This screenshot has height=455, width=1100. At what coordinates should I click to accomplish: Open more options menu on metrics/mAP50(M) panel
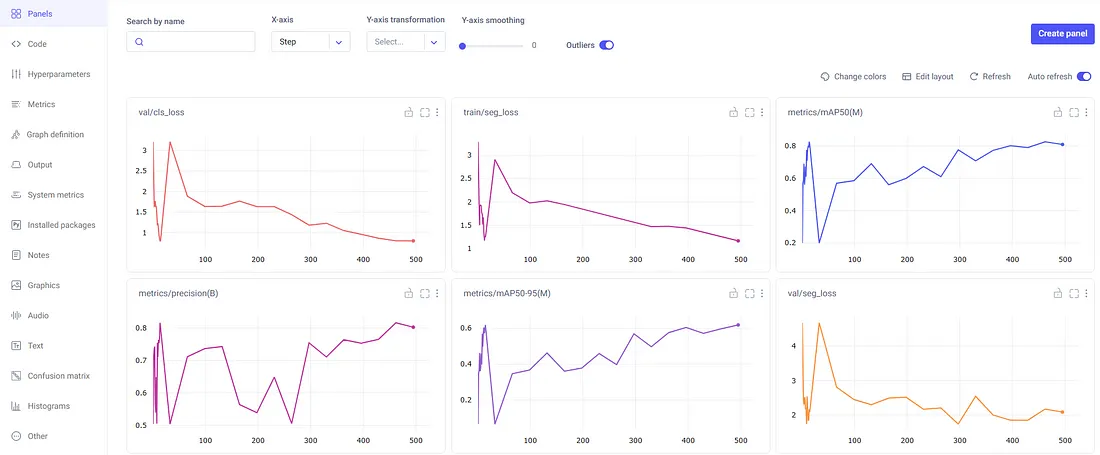1086,113
